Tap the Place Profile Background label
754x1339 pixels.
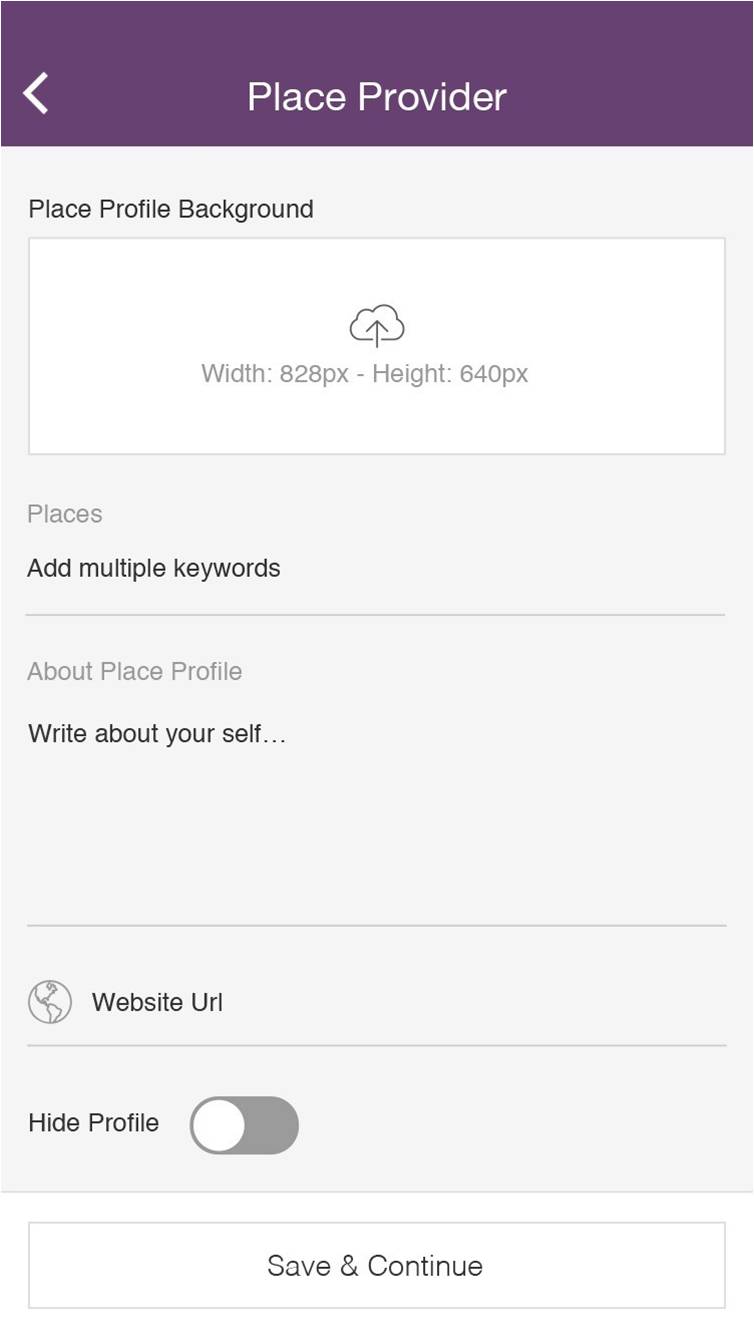pyautogui.click(x=171, y=209)
